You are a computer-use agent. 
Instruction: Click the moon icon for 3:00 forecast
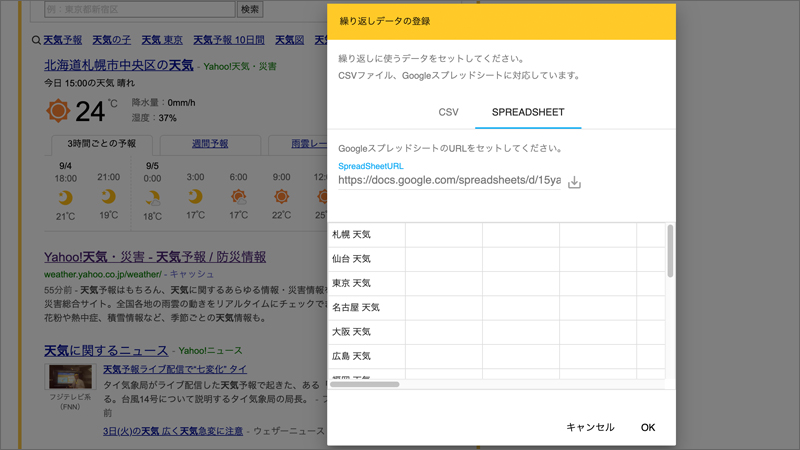pos(195,196)
